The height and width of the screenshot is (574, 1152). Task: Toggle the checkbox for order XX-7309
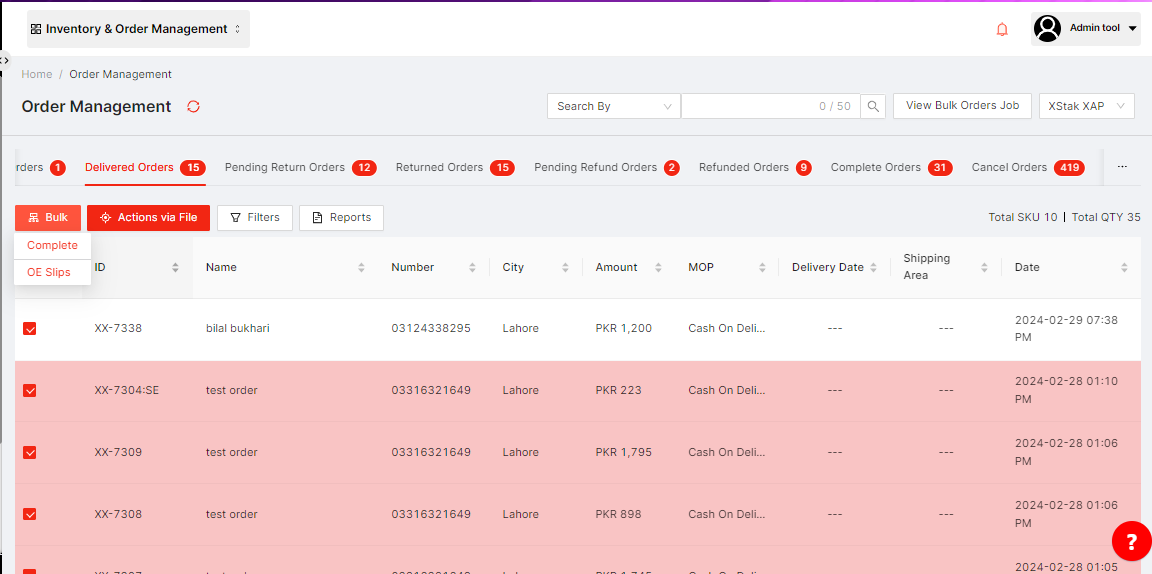click(x=30, y=452)
